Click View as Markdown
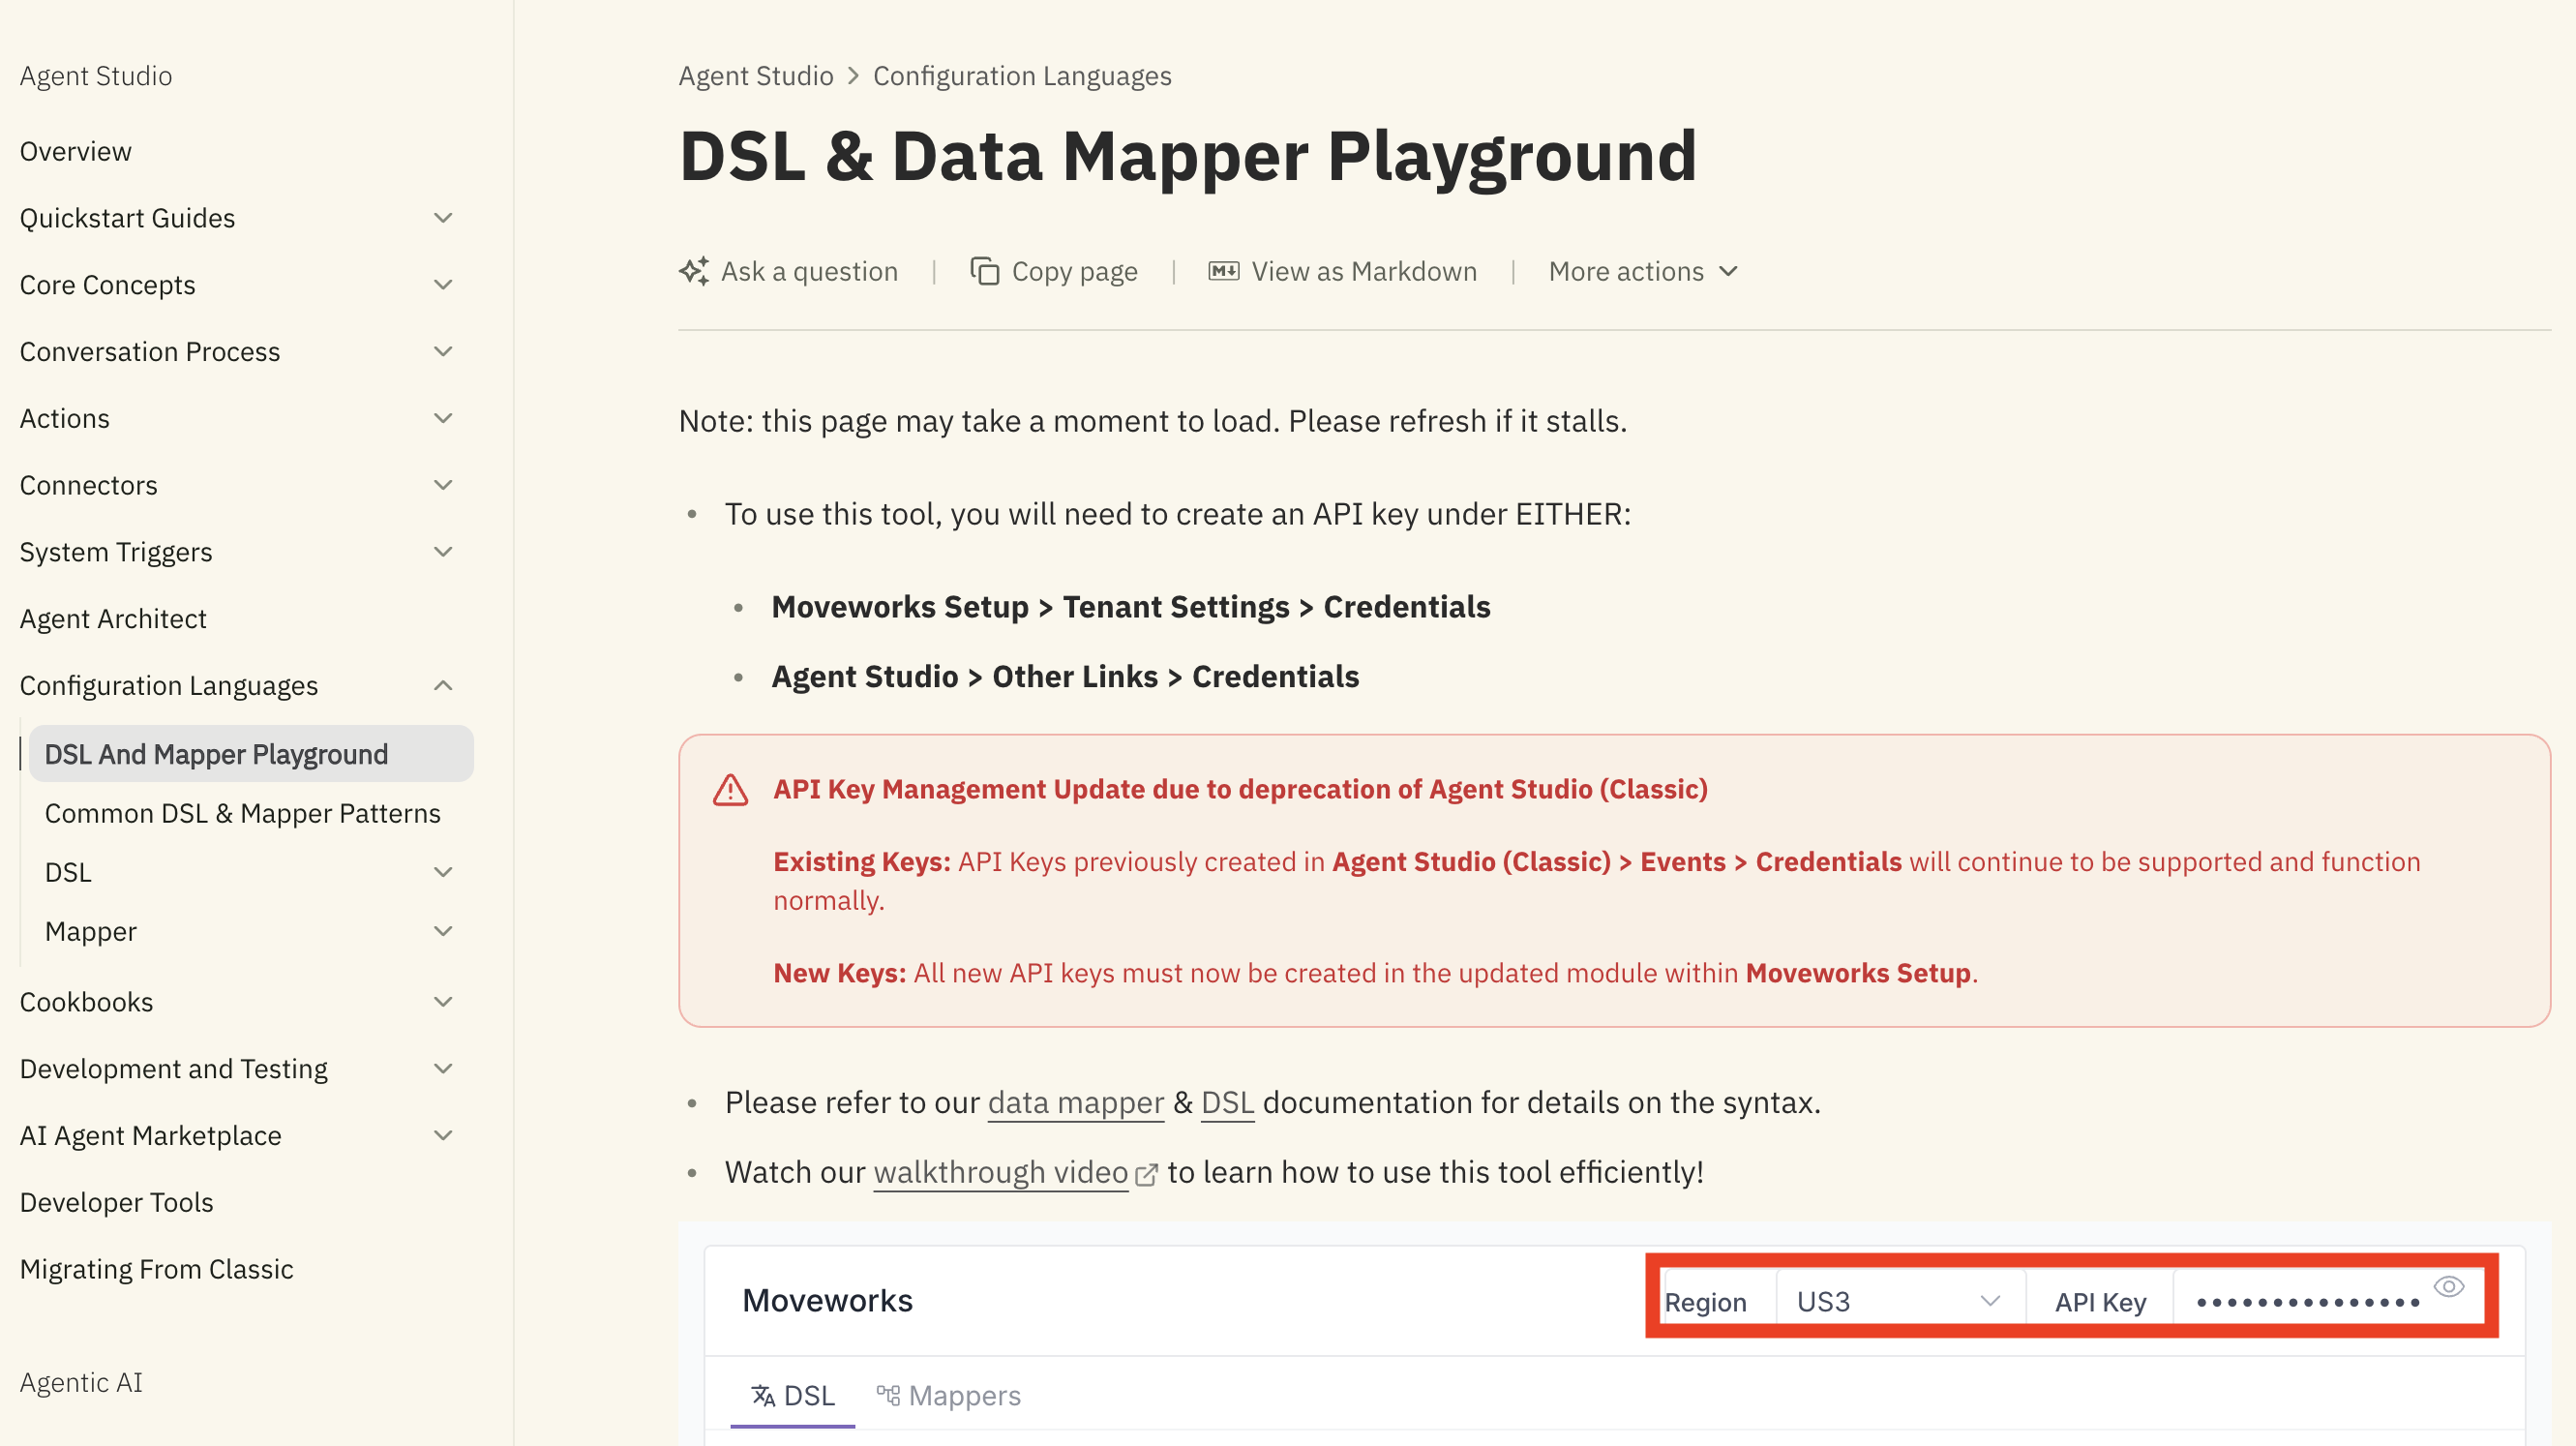 pyautogui.click(x=1342, y=271)
